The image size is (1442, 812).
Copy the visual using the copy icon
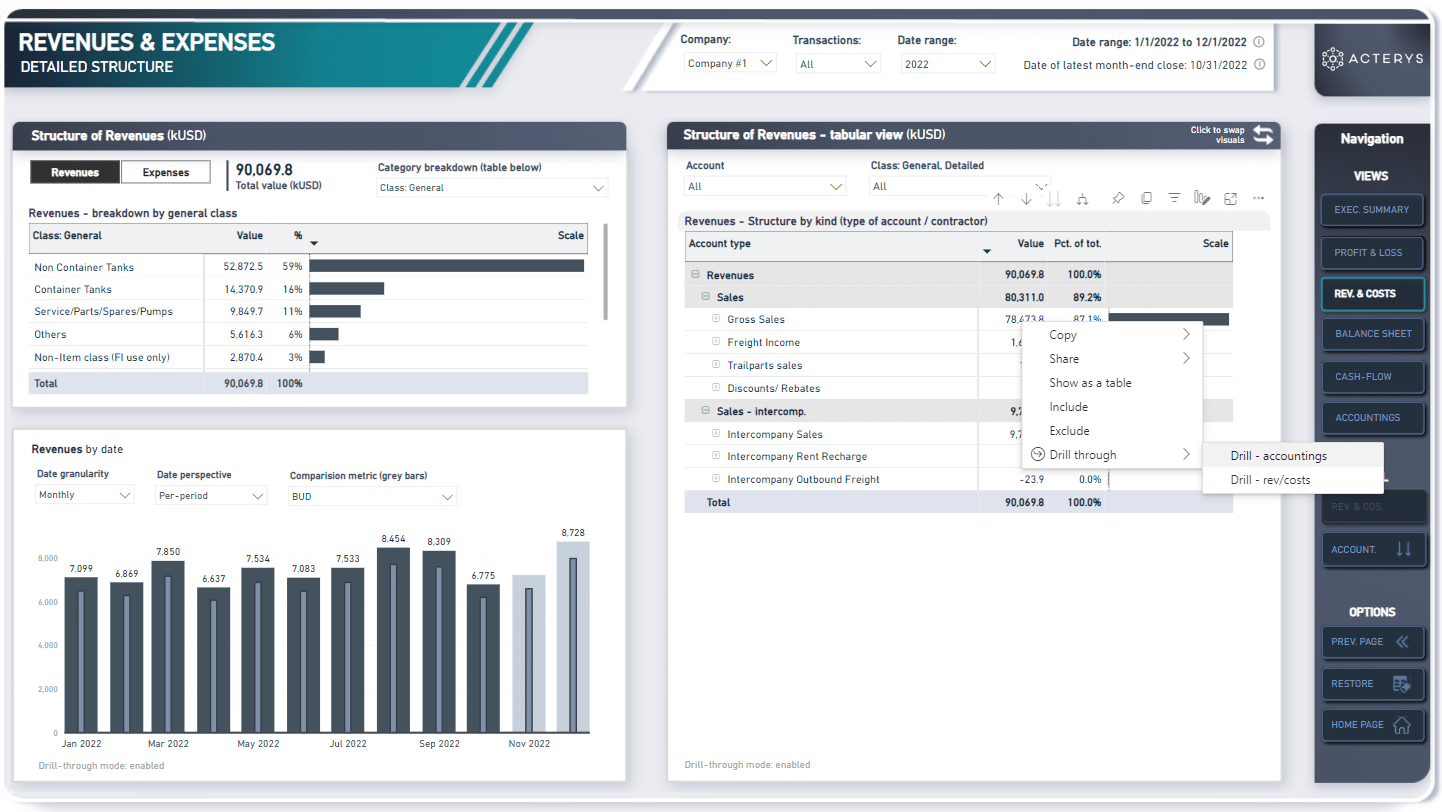[1146, 199]
